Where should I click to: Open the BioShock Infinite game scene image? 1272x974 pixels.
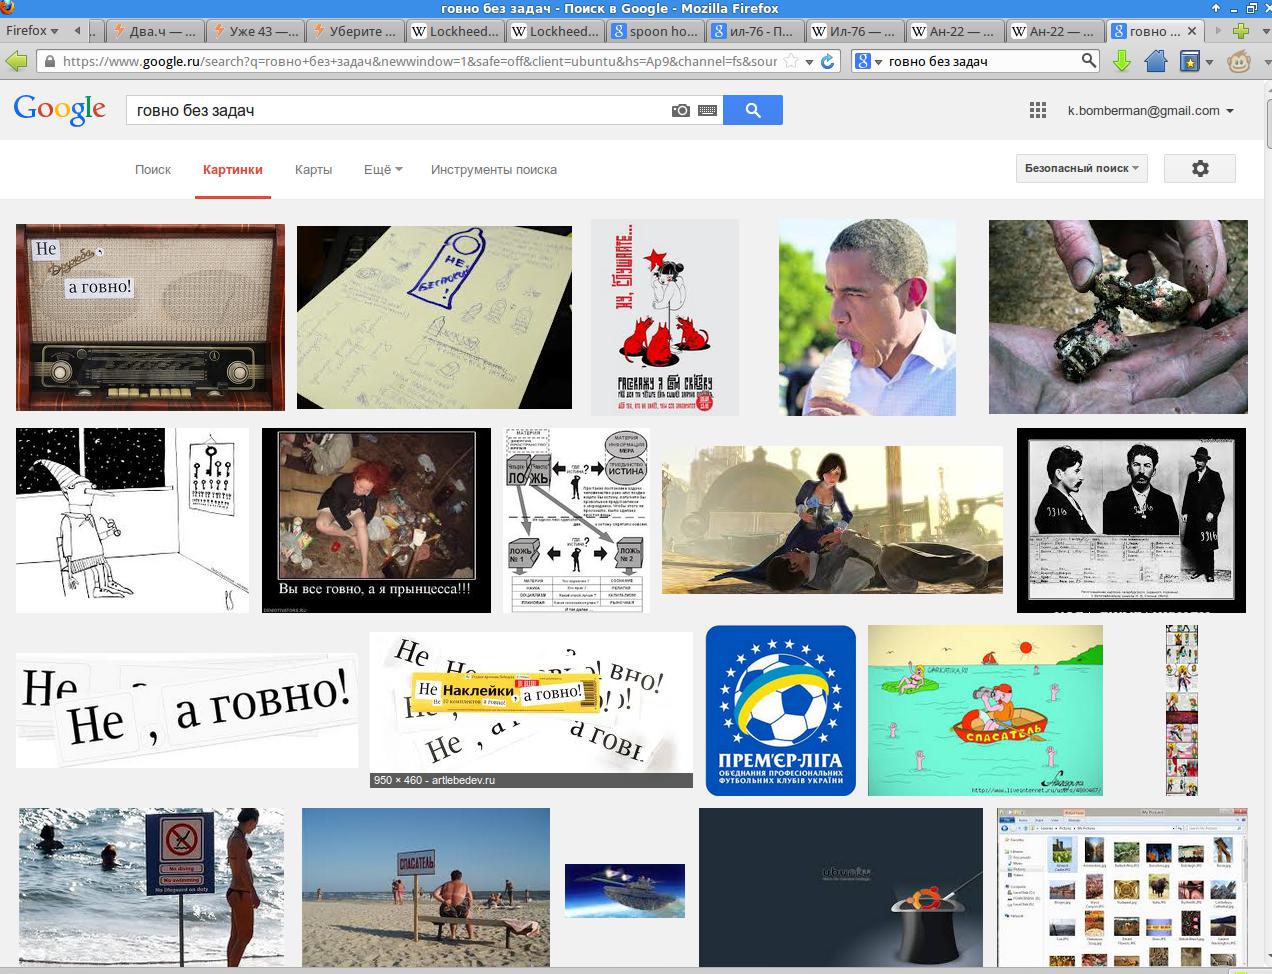(832, 520)
